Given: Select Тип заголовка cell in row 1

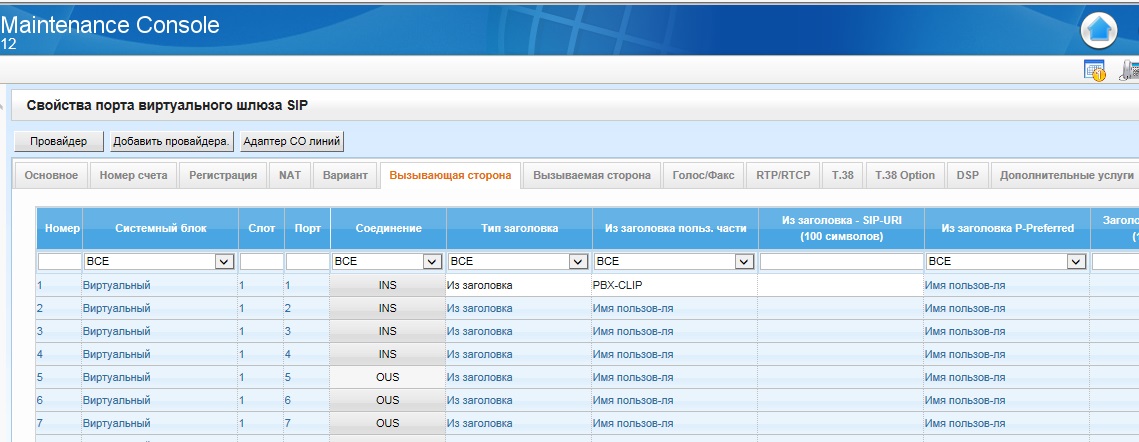Looking at the screenshot, I should (519, 286).
